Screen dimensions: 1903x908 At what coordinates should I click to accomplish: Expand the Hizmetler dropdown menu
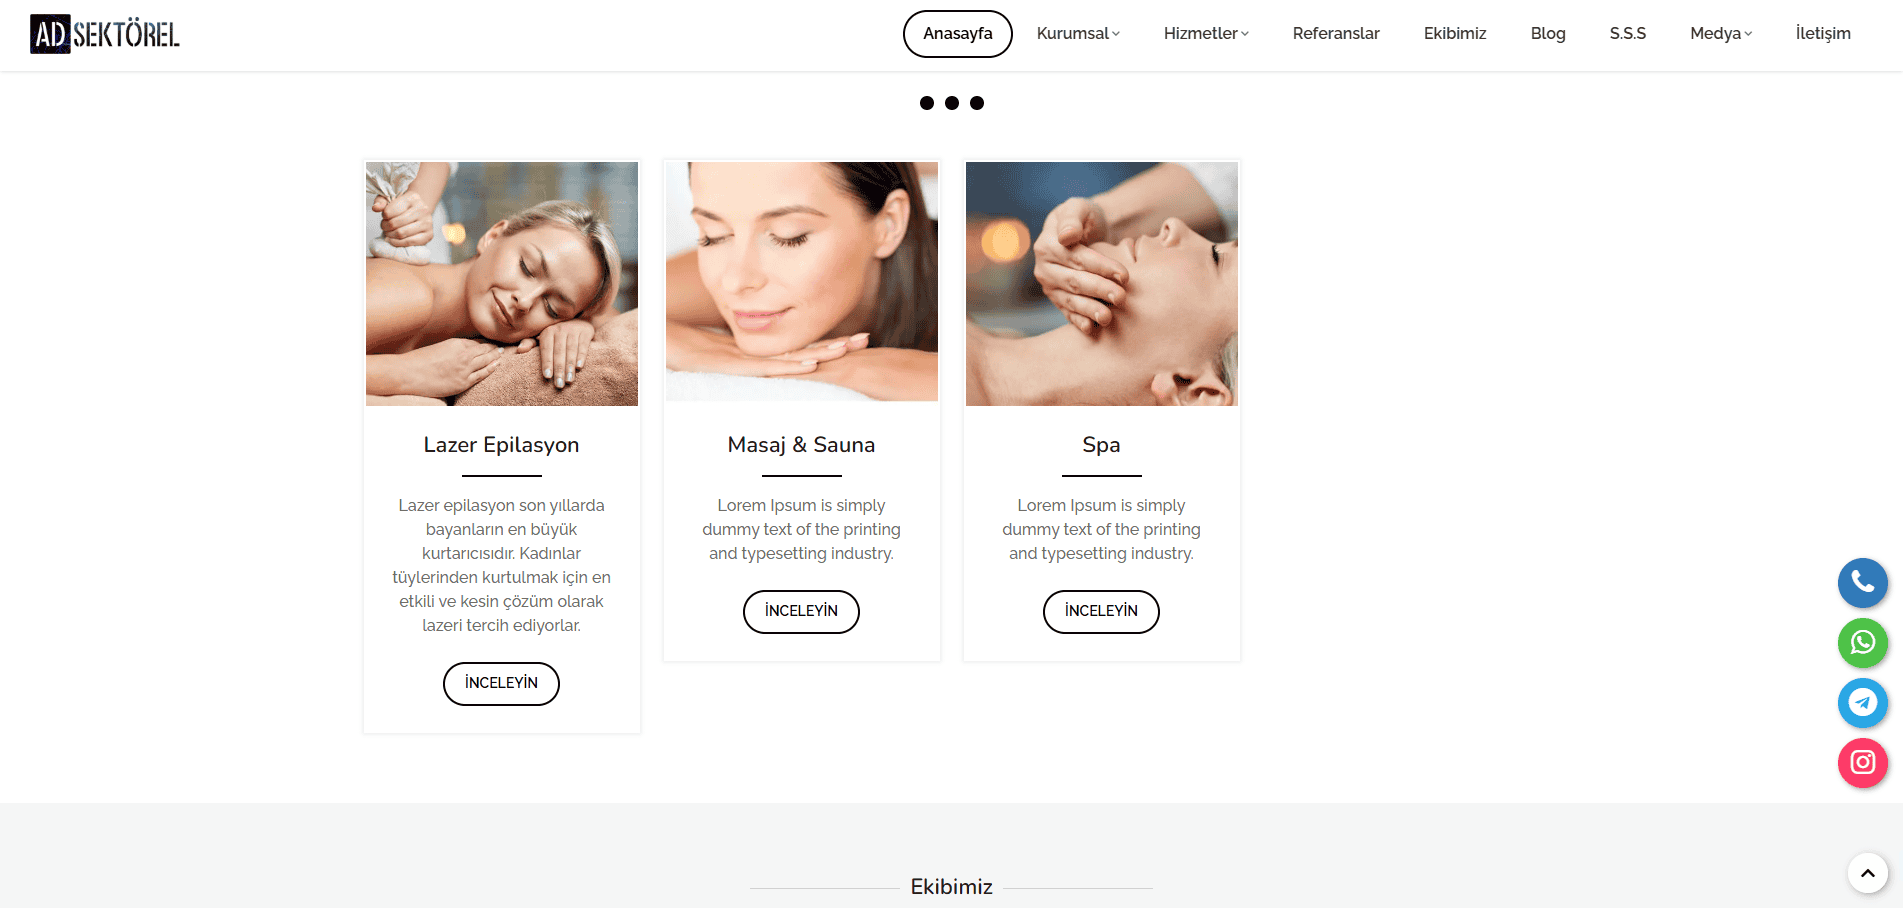(x=1206, y=34)
